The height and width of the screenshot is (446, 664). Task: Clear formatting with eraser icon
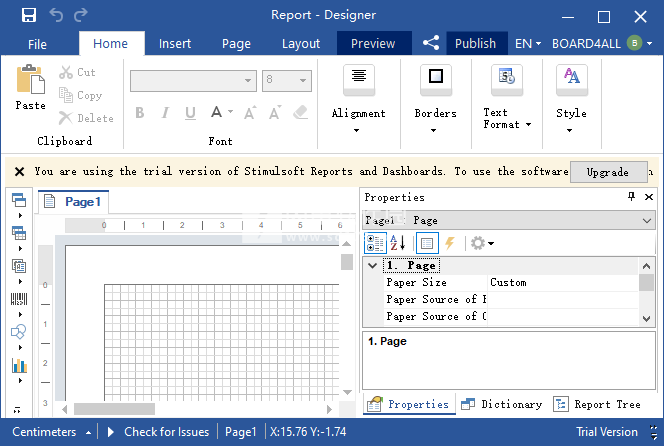tap(300, 113)
